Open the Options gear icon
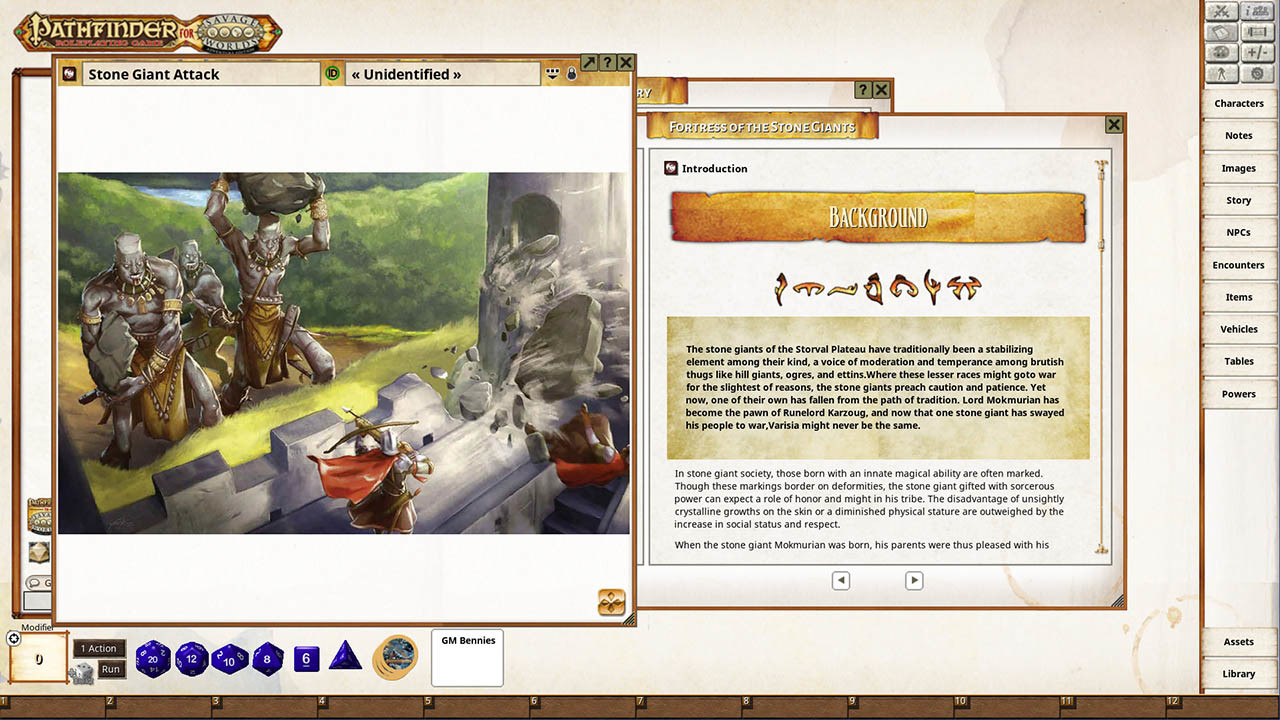Image resolution: width=1280 pixels, height=720 pixels. tap(1258, 73)
